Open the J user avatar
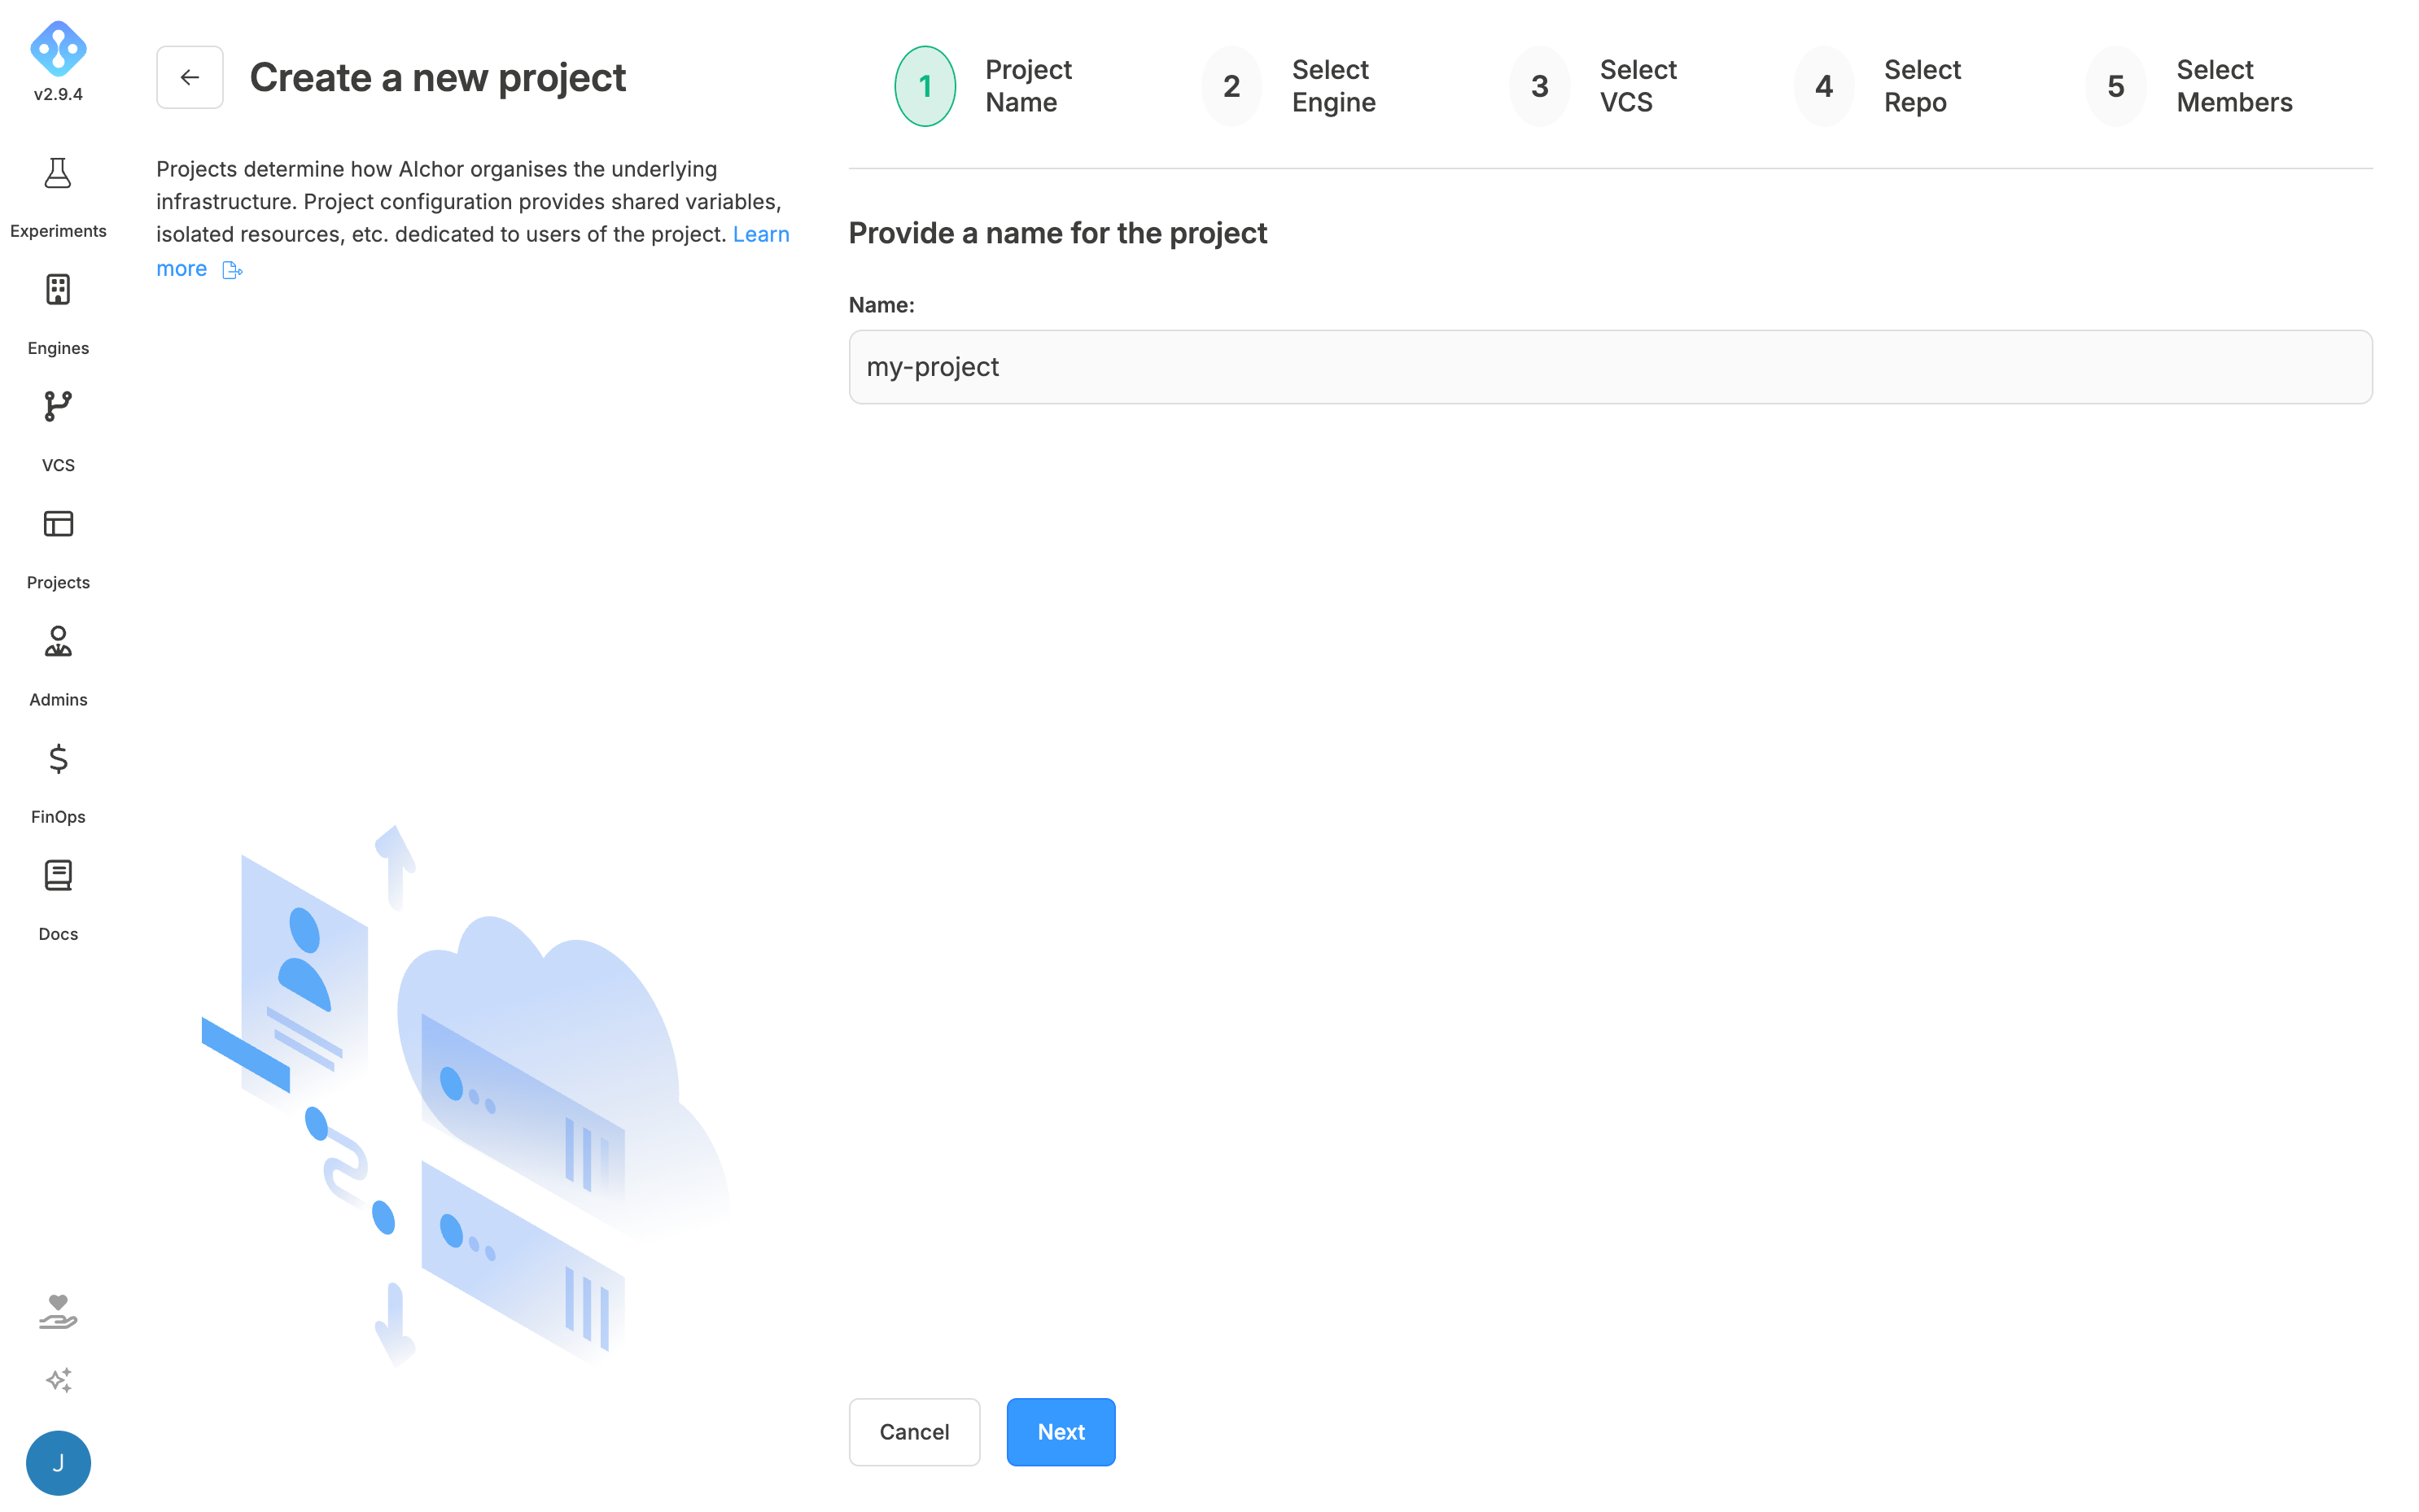This screenshot has height=1512, width=2419. coord(58,1462)
